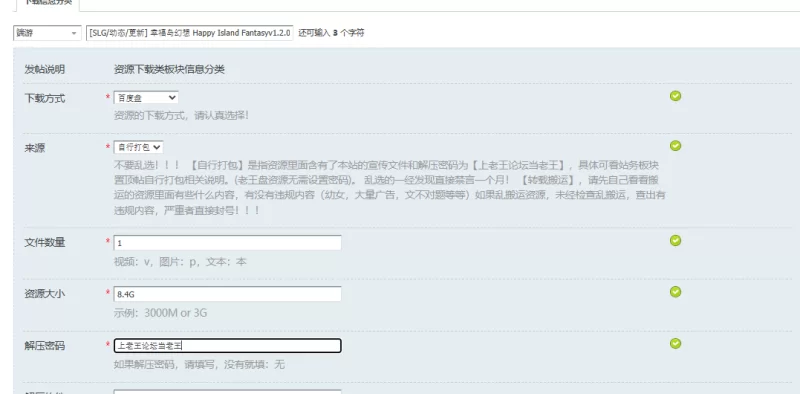Click the green checkmark for 下载方式
This screenshot has height=394, width=800.
(676, 96)
